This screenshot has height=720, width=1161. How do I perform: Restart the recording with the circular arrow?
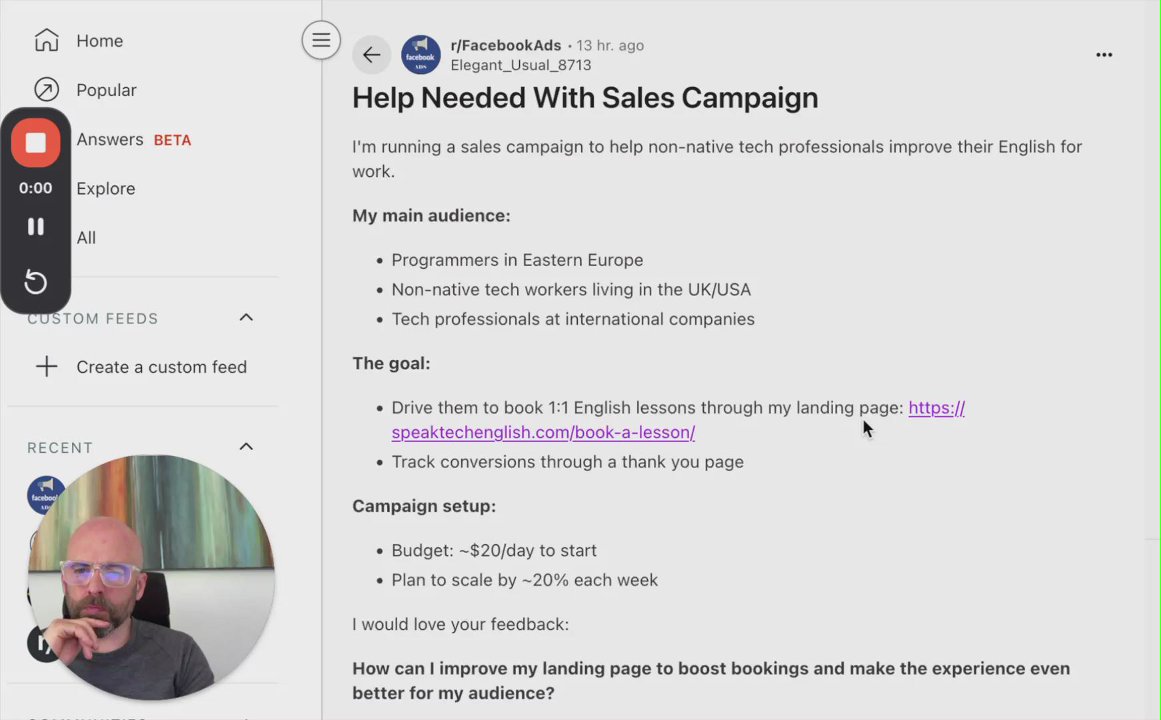coord(36,282)
